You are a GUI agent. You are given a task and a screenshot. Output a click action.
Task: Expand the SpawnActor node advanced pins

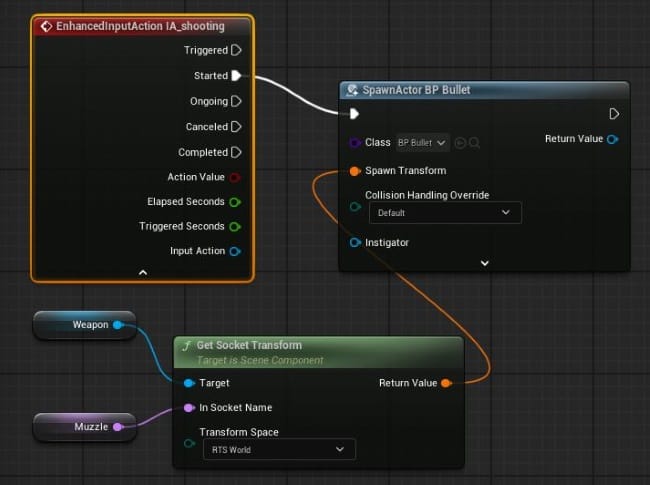pyautogui.click(x=484, y=263)
